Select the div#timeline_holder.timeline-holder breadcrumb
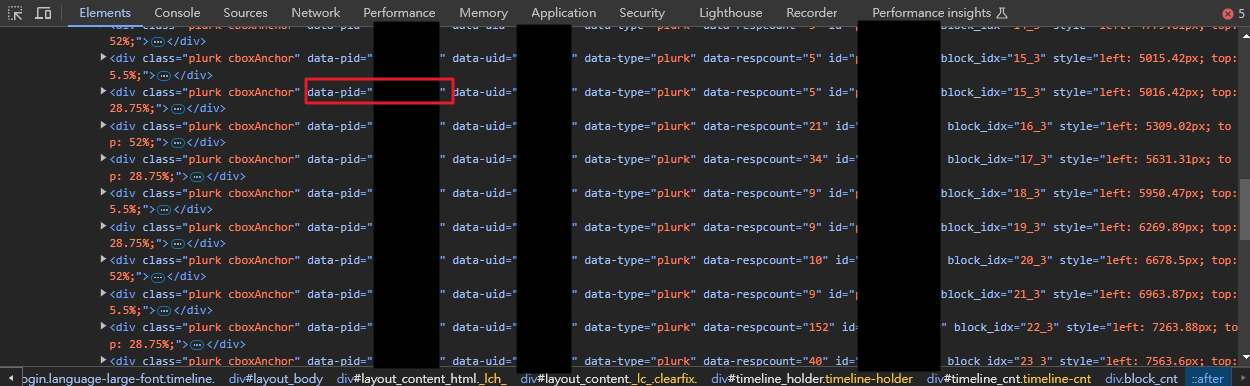The image size is (1250, 386). (x=812, y=379)
